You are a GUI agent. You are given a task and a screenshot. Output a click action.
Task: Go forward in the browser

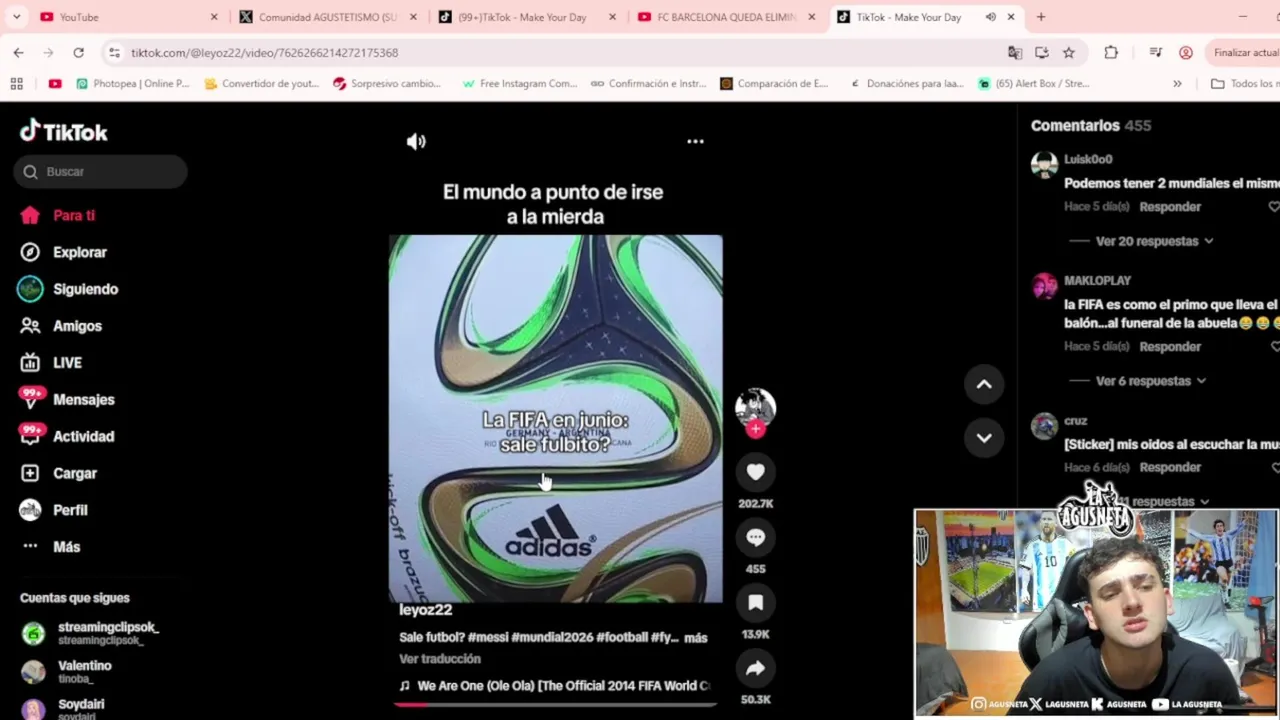(49, 52)
